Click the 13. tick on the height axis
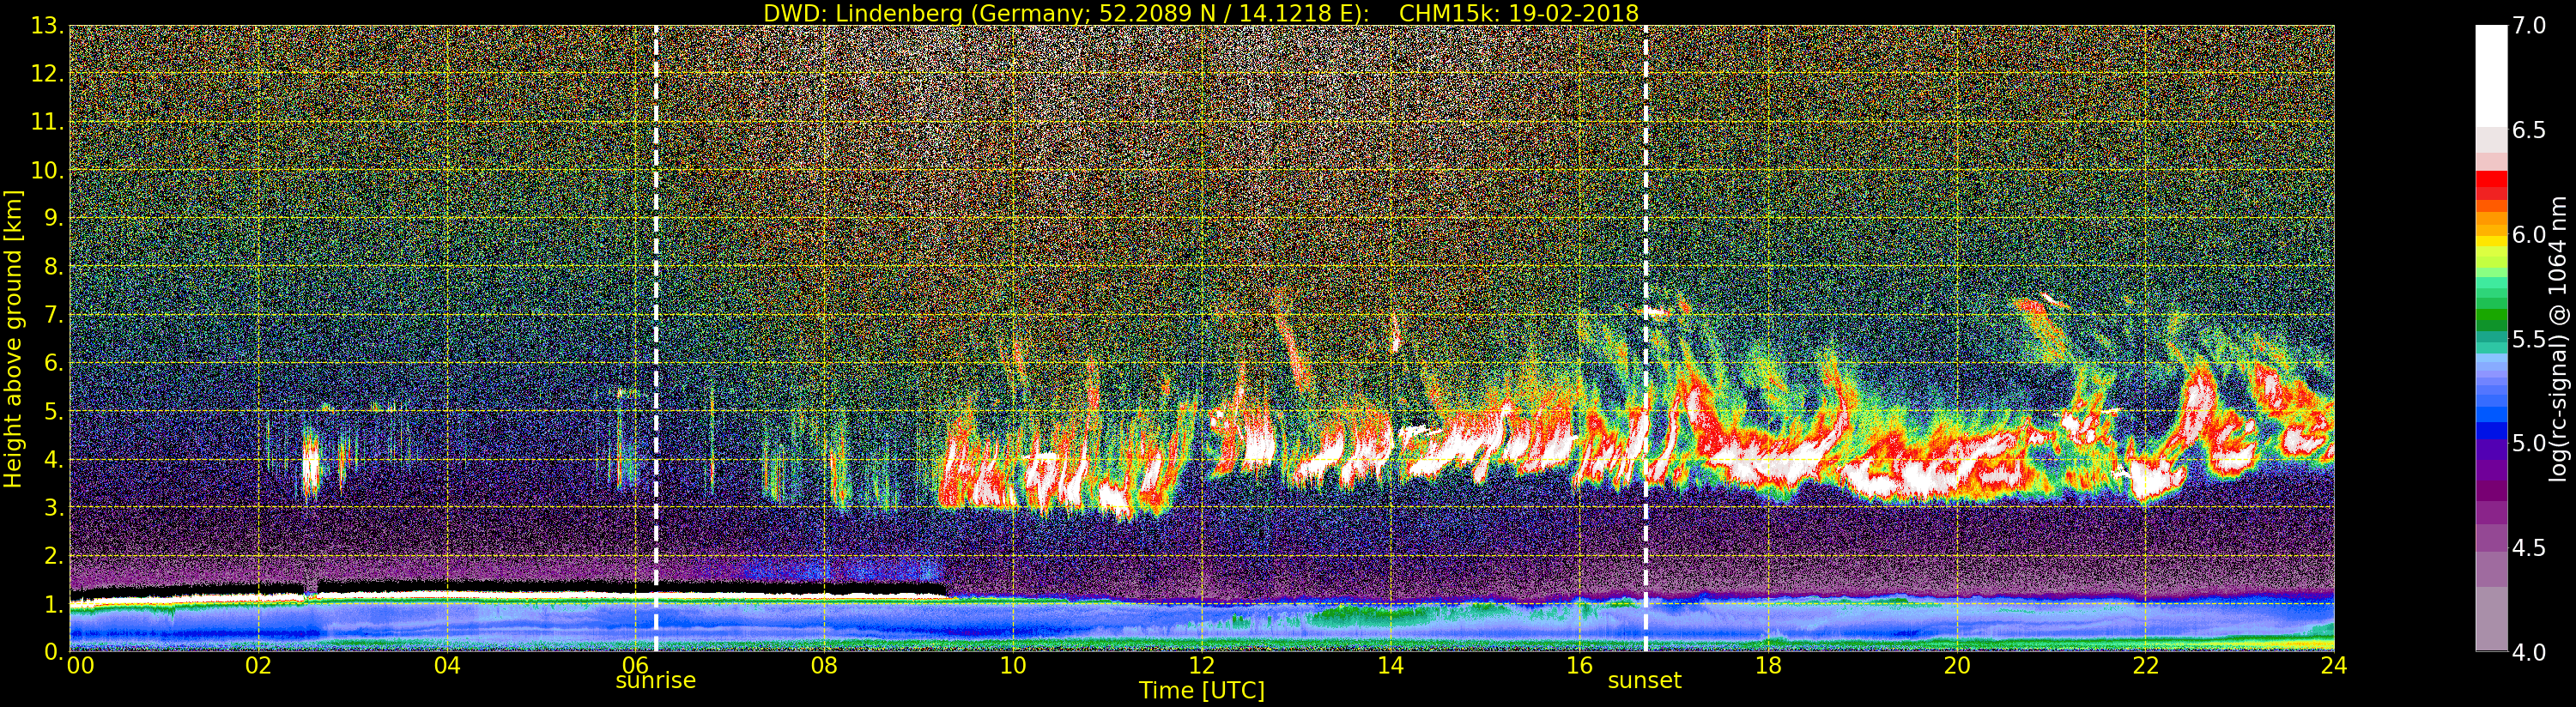Screen dimensions: 2576x707 (46, 26)
